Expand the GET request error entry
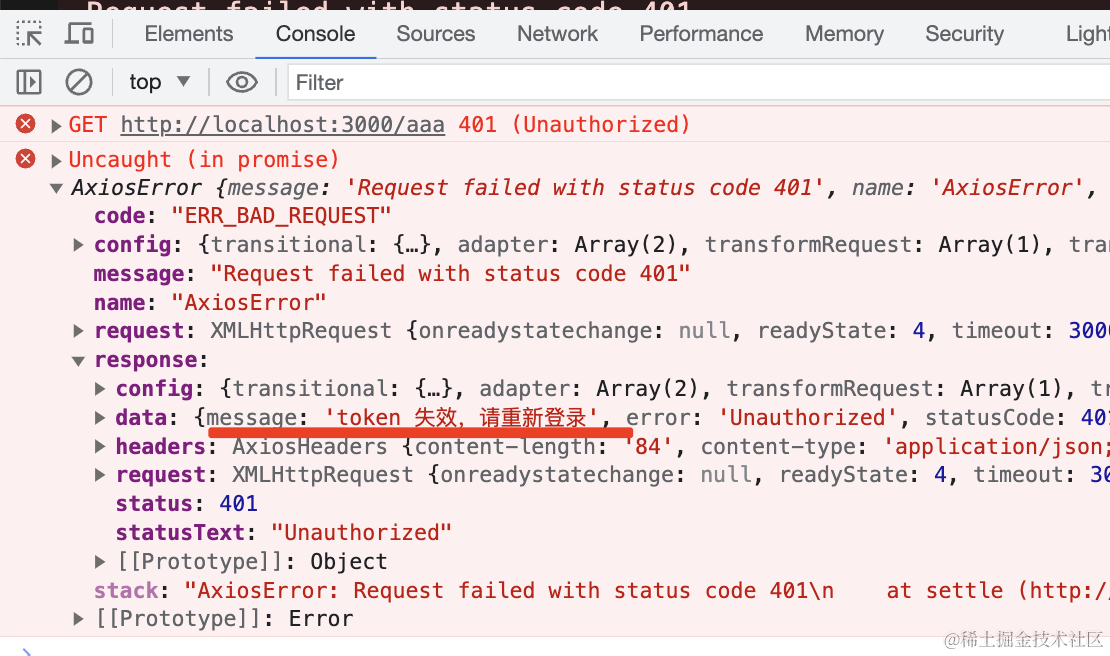Viewport: 1110px width, 656px height. click(56, 126)
